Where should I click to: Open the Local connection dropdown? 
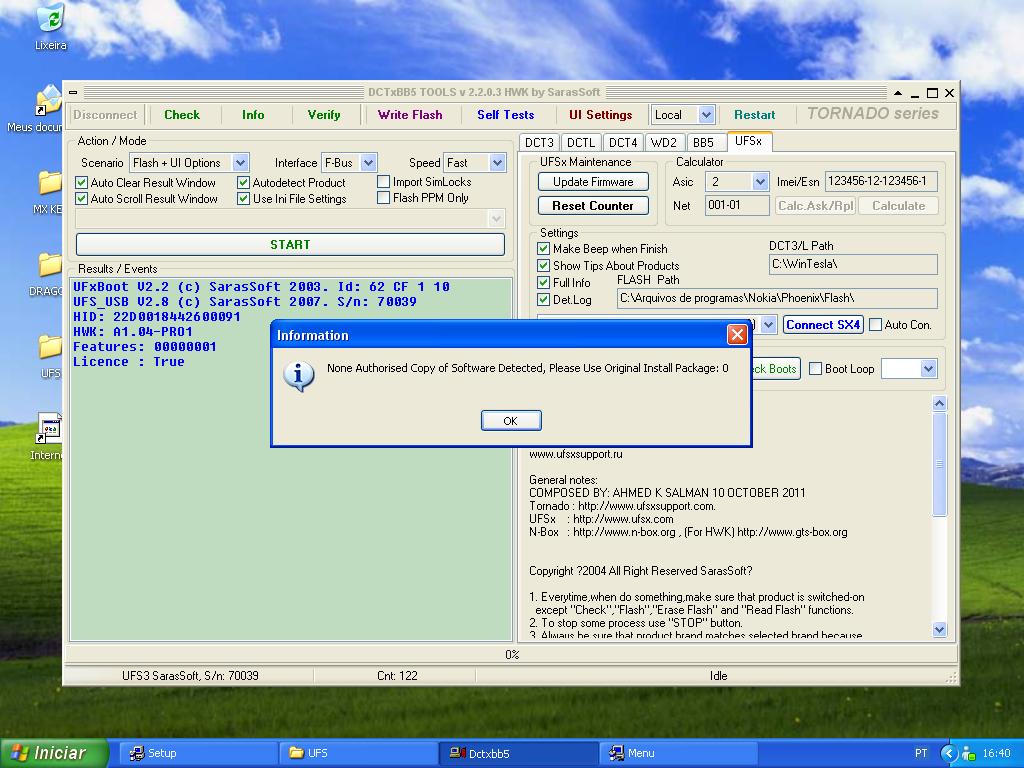[706, 115]
